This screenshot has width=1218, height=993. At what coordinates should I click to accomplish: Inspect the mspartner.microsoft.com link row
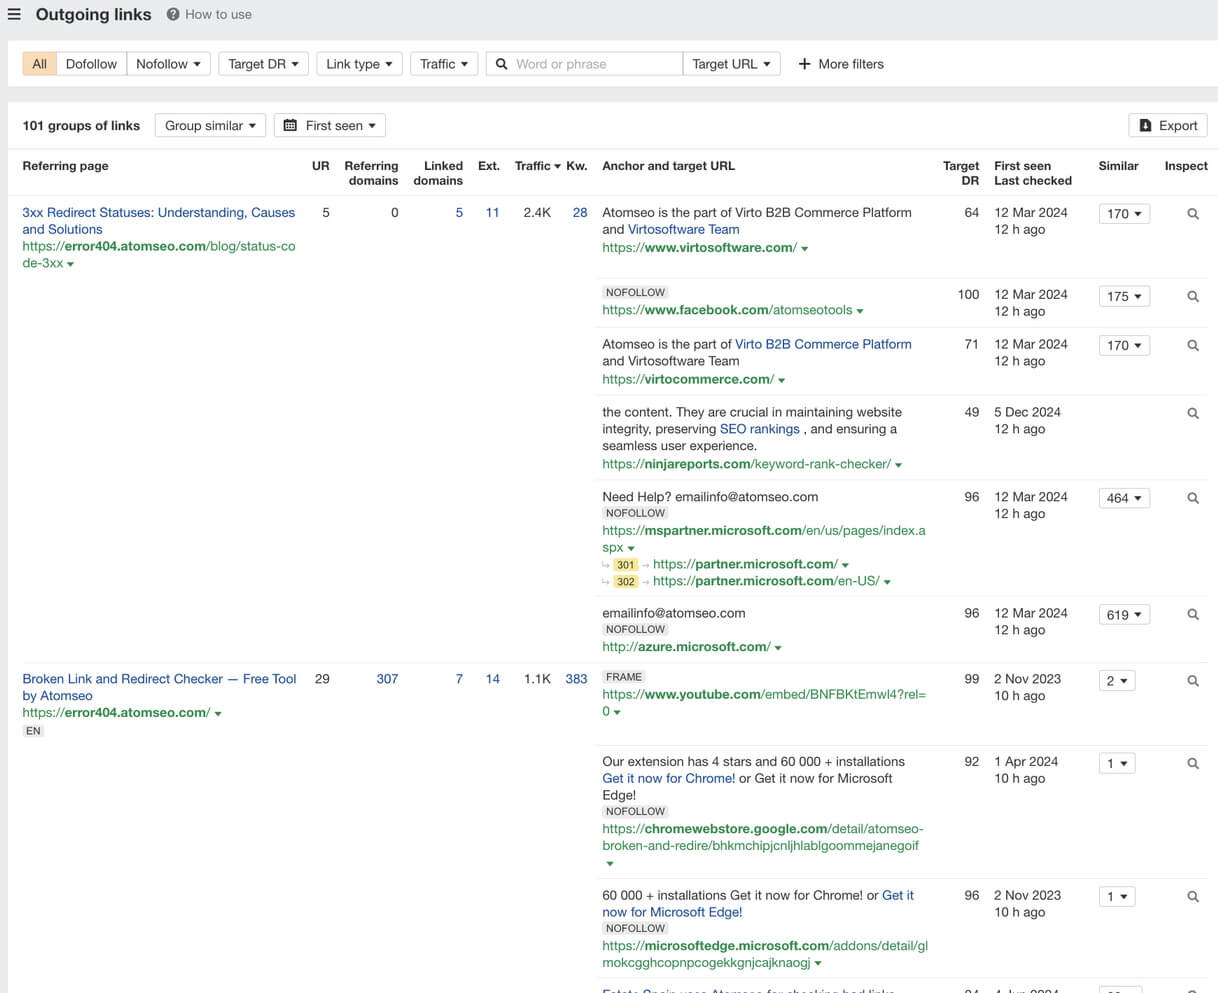pyautogui.click(x=1192, y=498)
